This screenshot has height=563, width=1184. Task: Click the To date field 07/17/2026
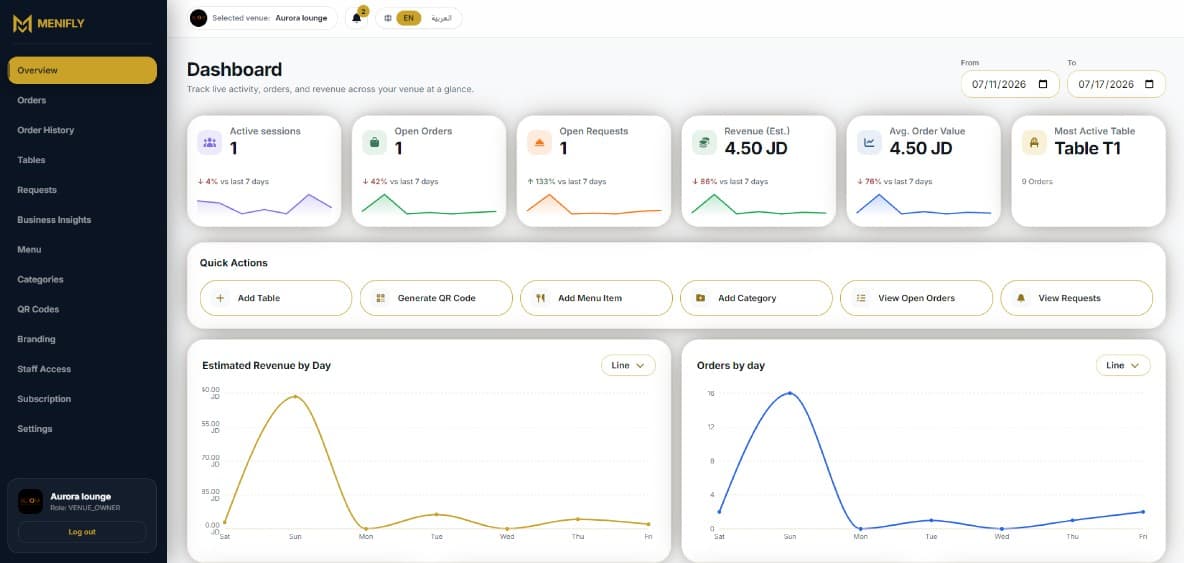1116,85
